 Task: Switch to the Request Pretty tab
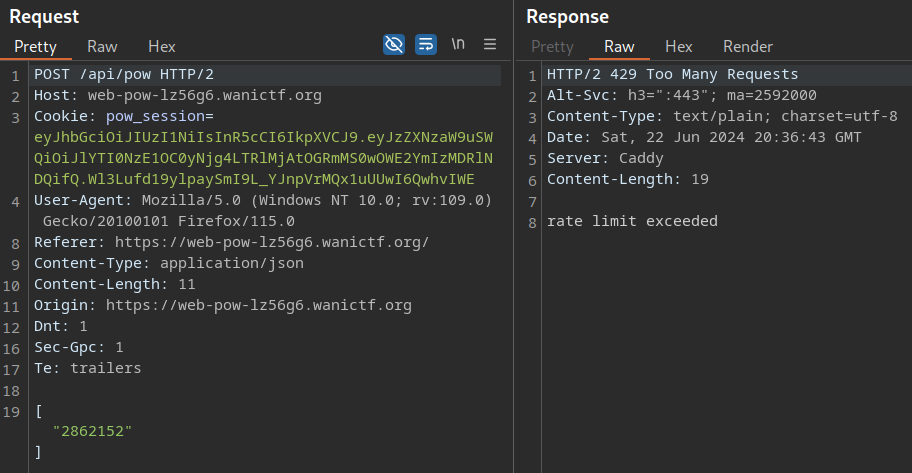(x=35, y=46)
